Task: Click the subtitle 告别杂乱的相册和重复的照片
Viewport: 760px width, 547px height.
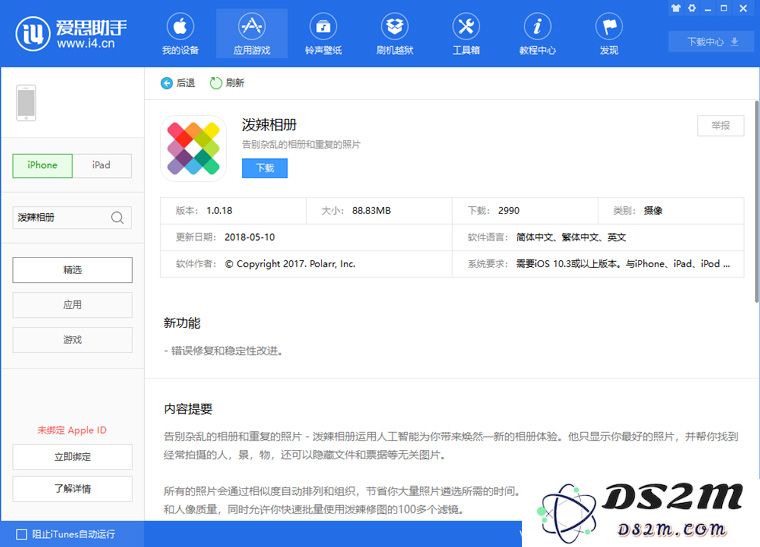Action: [301, 144]
